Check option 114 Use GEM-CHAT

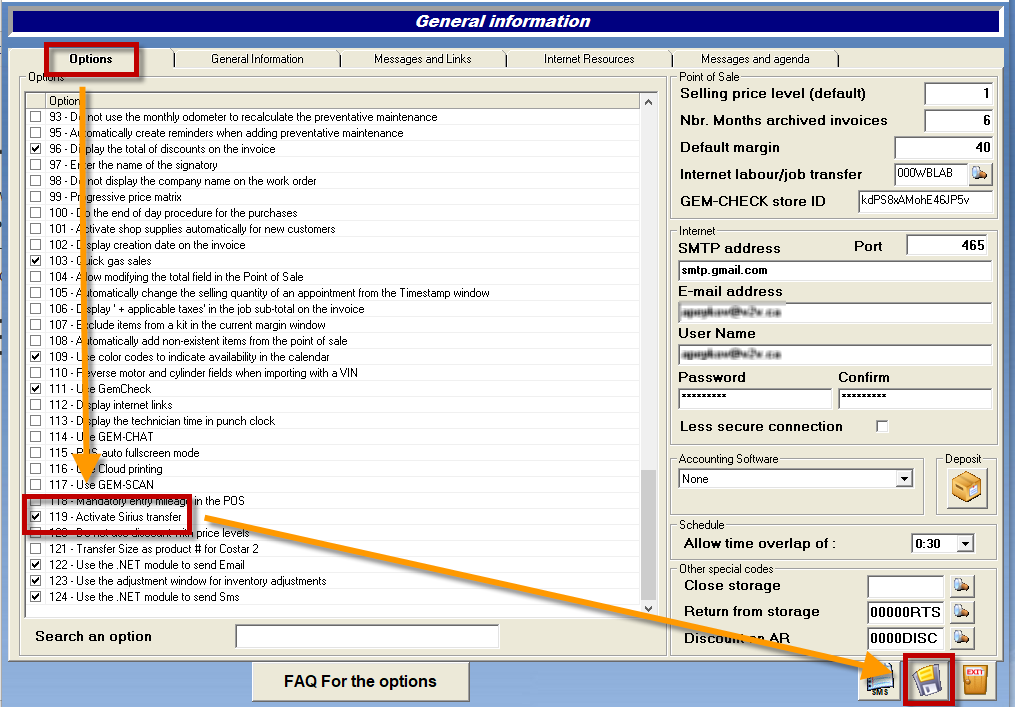coord(36,437)
